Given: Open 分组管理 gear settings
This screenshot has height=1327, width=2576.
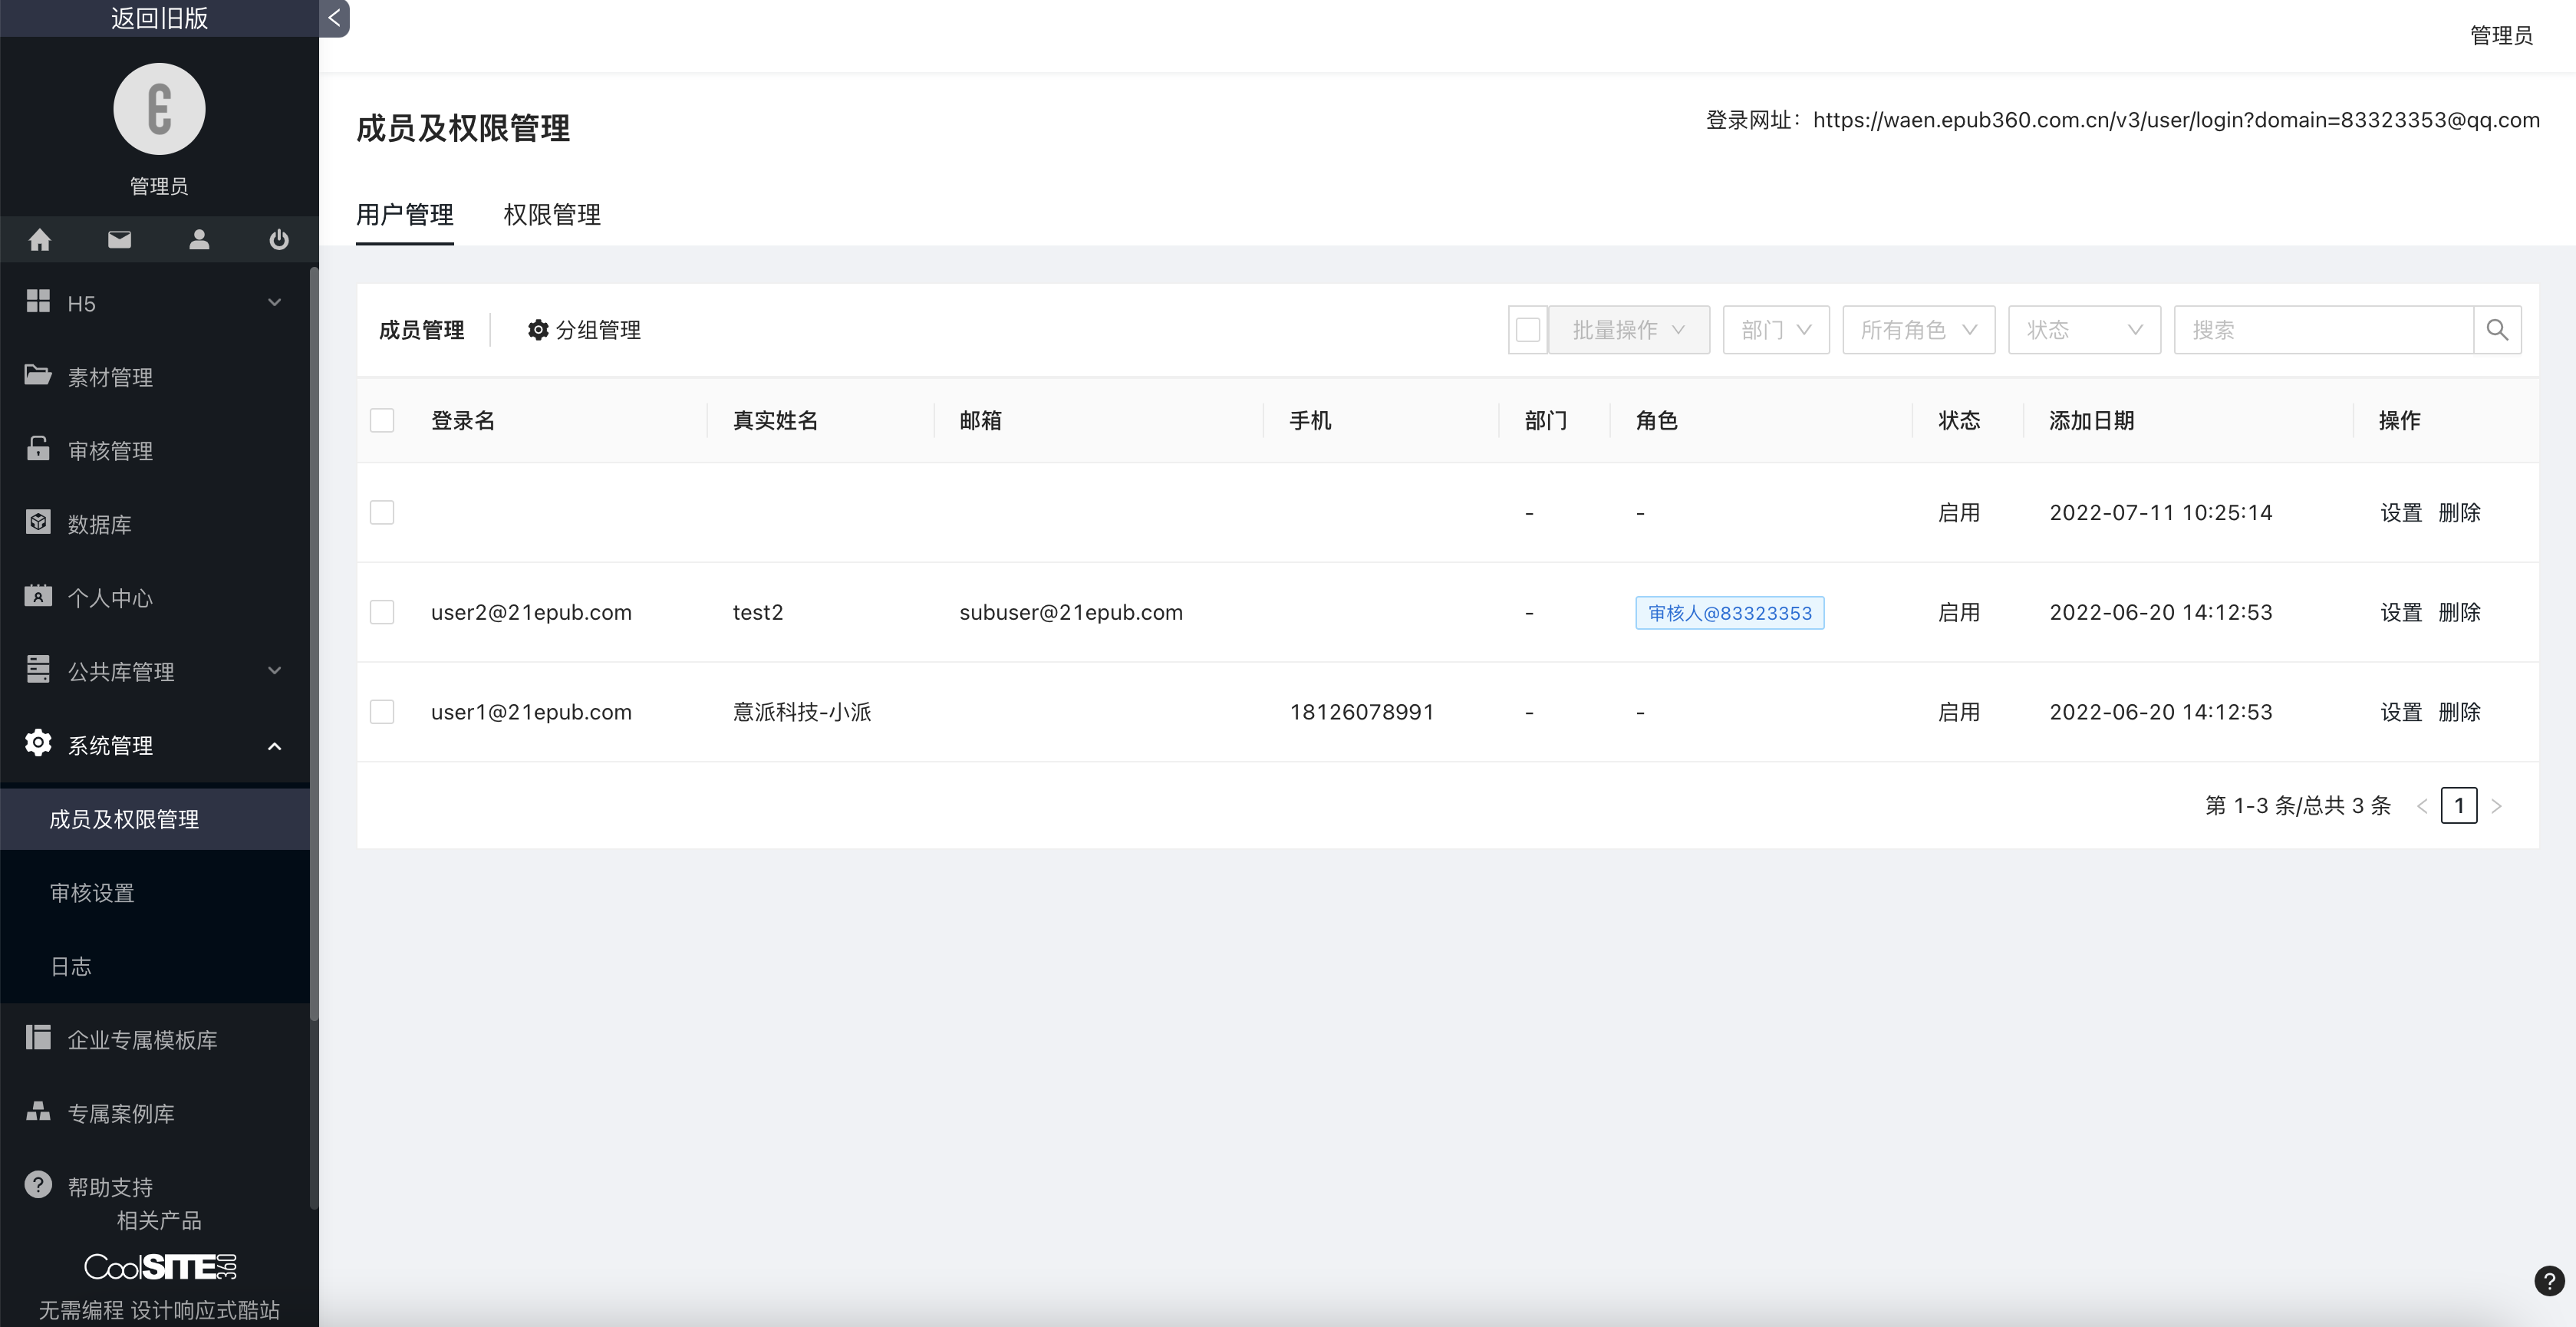Looking at the screenshot, I should (x=584, y=330).
